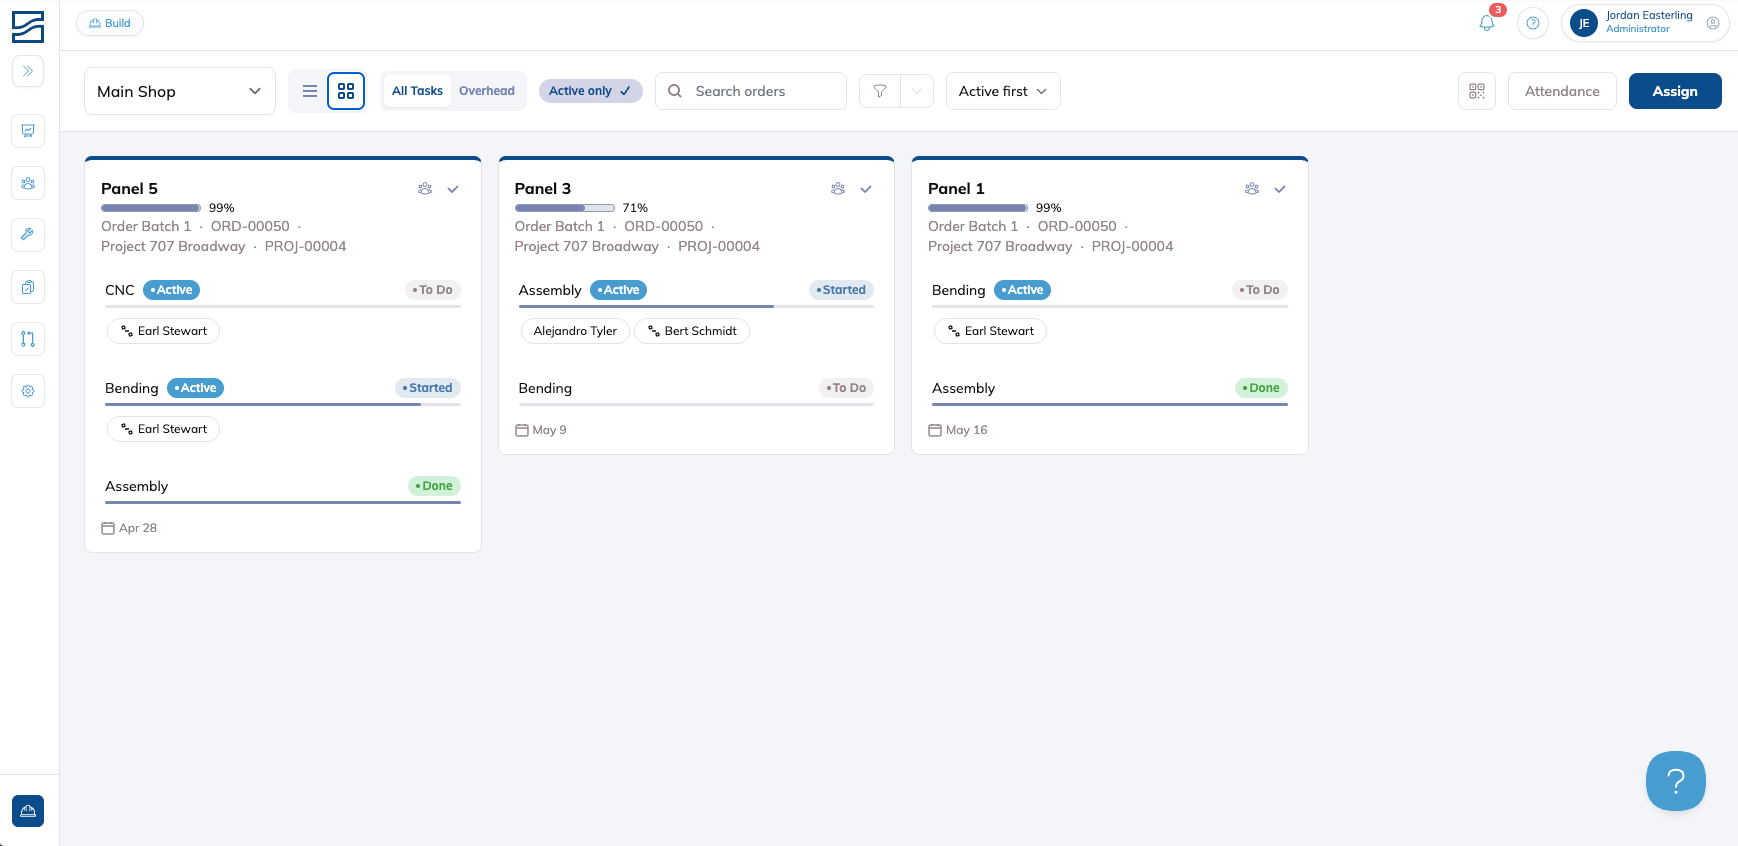Open the Panel 1 card title
1738x846 pixels.
pos(956,189)
